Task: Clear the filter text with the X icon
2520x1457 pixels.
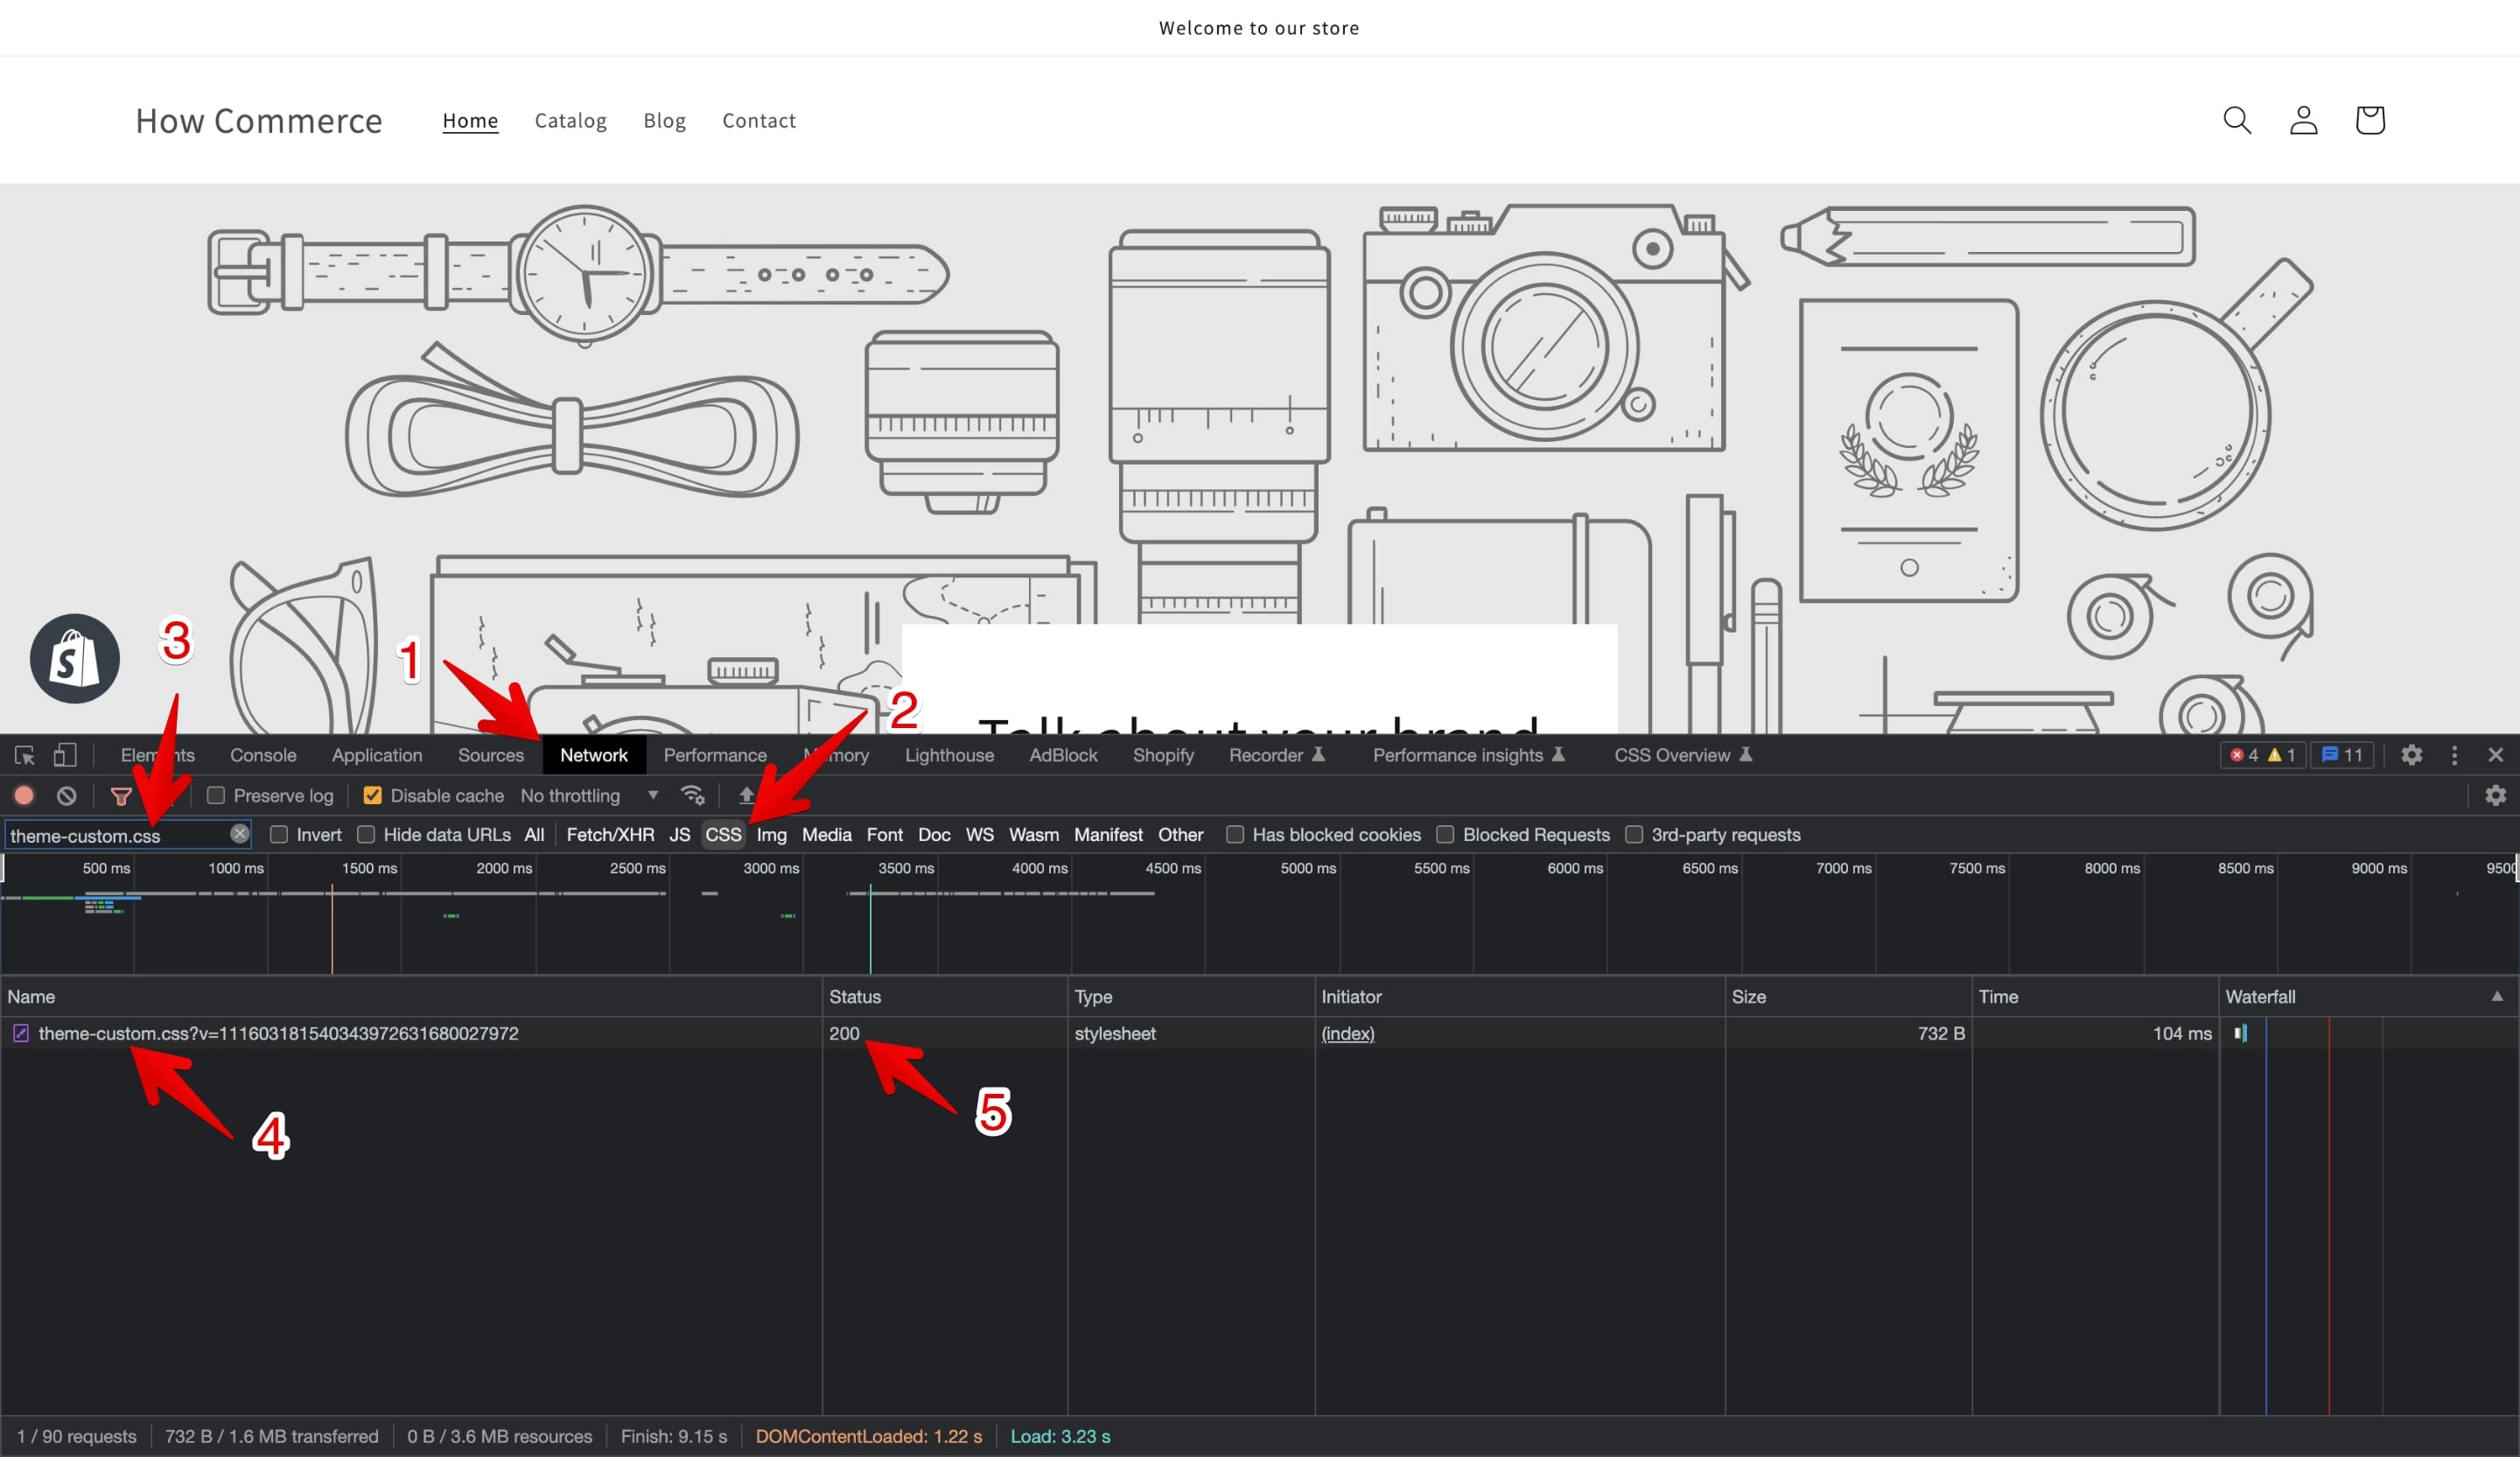Action: [239, 833]
